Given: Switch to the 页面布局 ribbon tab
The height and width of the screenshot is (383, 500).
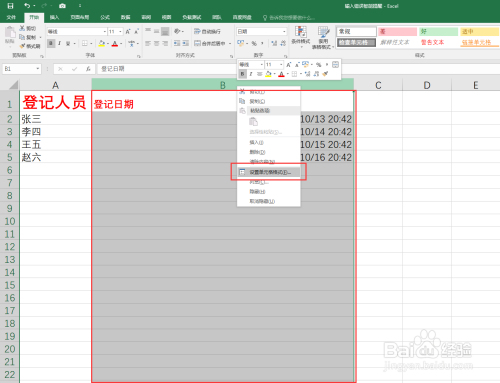Looking at the screenshot, I should click(x=80, y=17).
